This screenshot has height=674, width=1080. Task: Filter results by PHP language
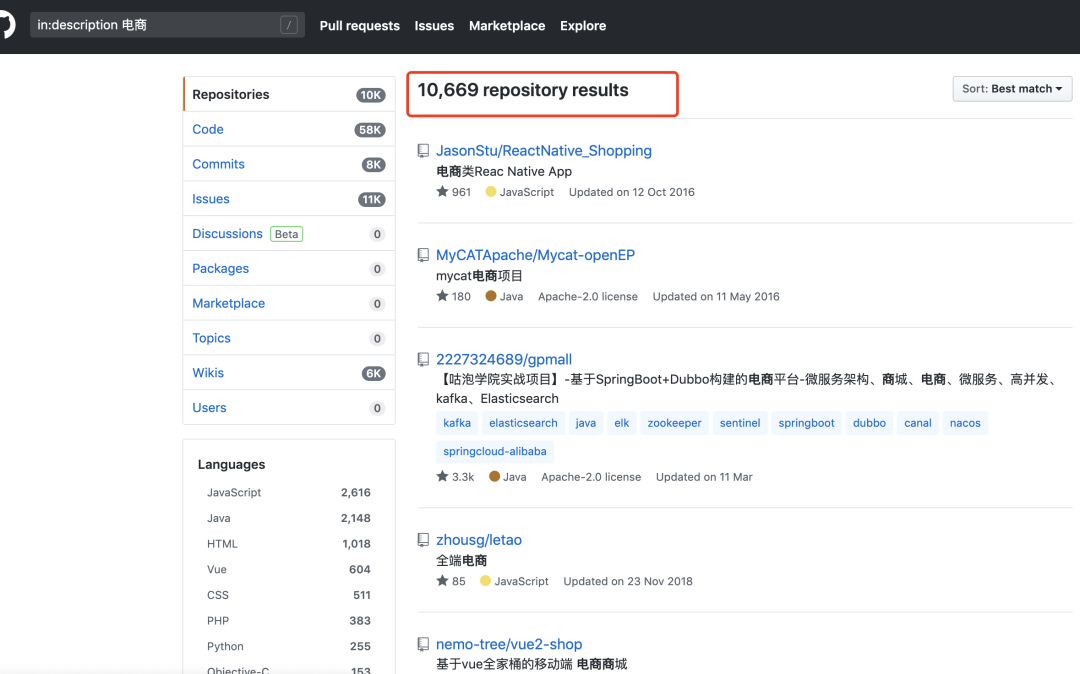[x=289, y=621]
